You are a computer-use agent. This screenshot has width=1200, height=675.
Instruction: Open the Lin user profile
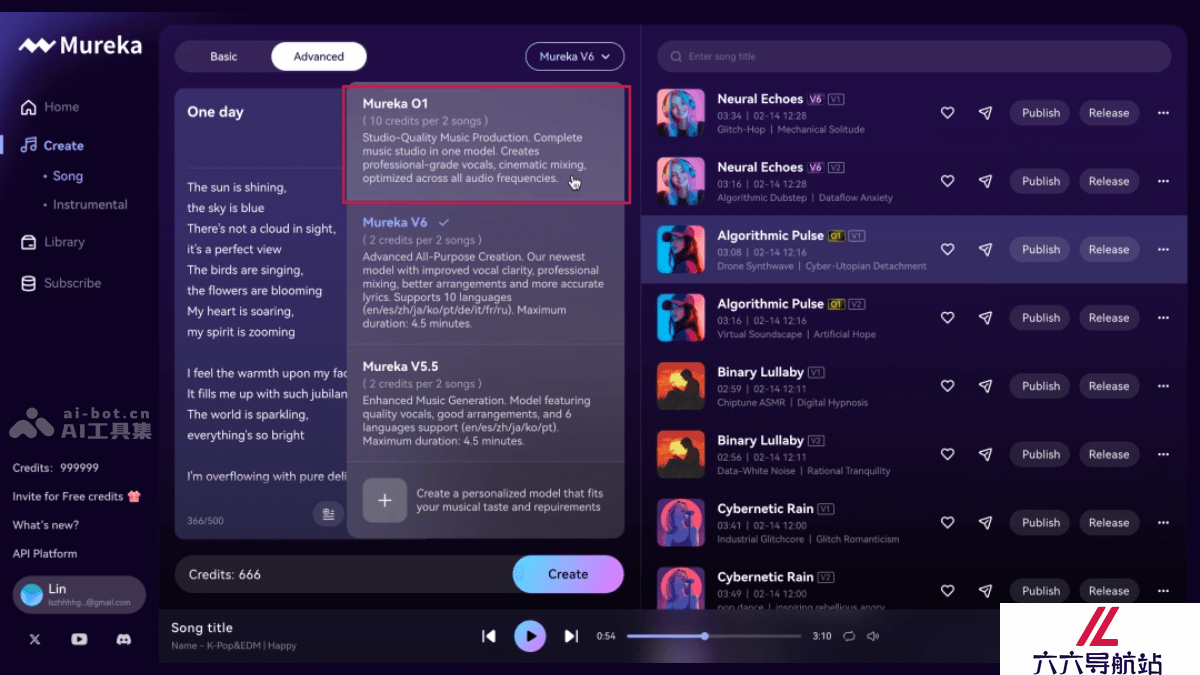[x=79, y=595]
